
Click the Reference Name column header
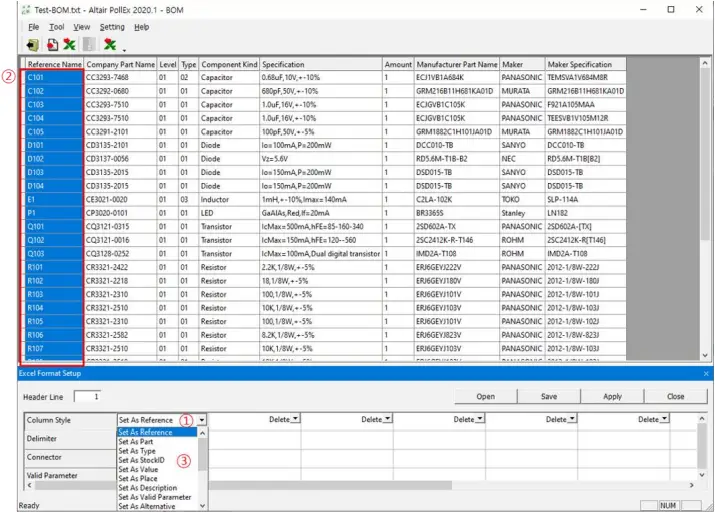point(54,64)
